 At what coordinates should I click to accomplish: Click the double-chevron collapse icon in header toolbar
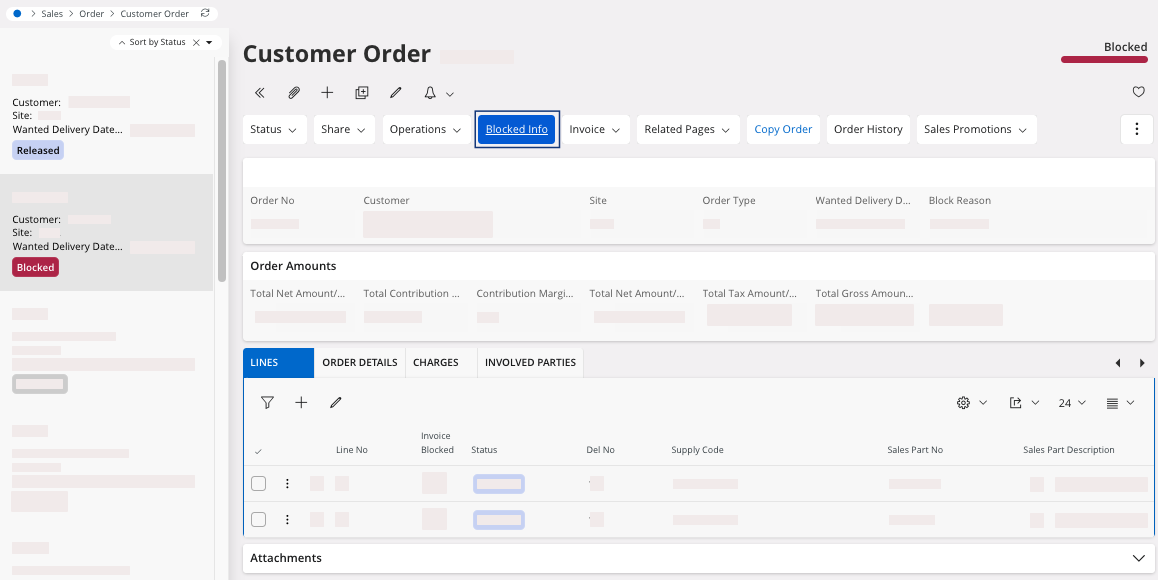pos(260,93)
